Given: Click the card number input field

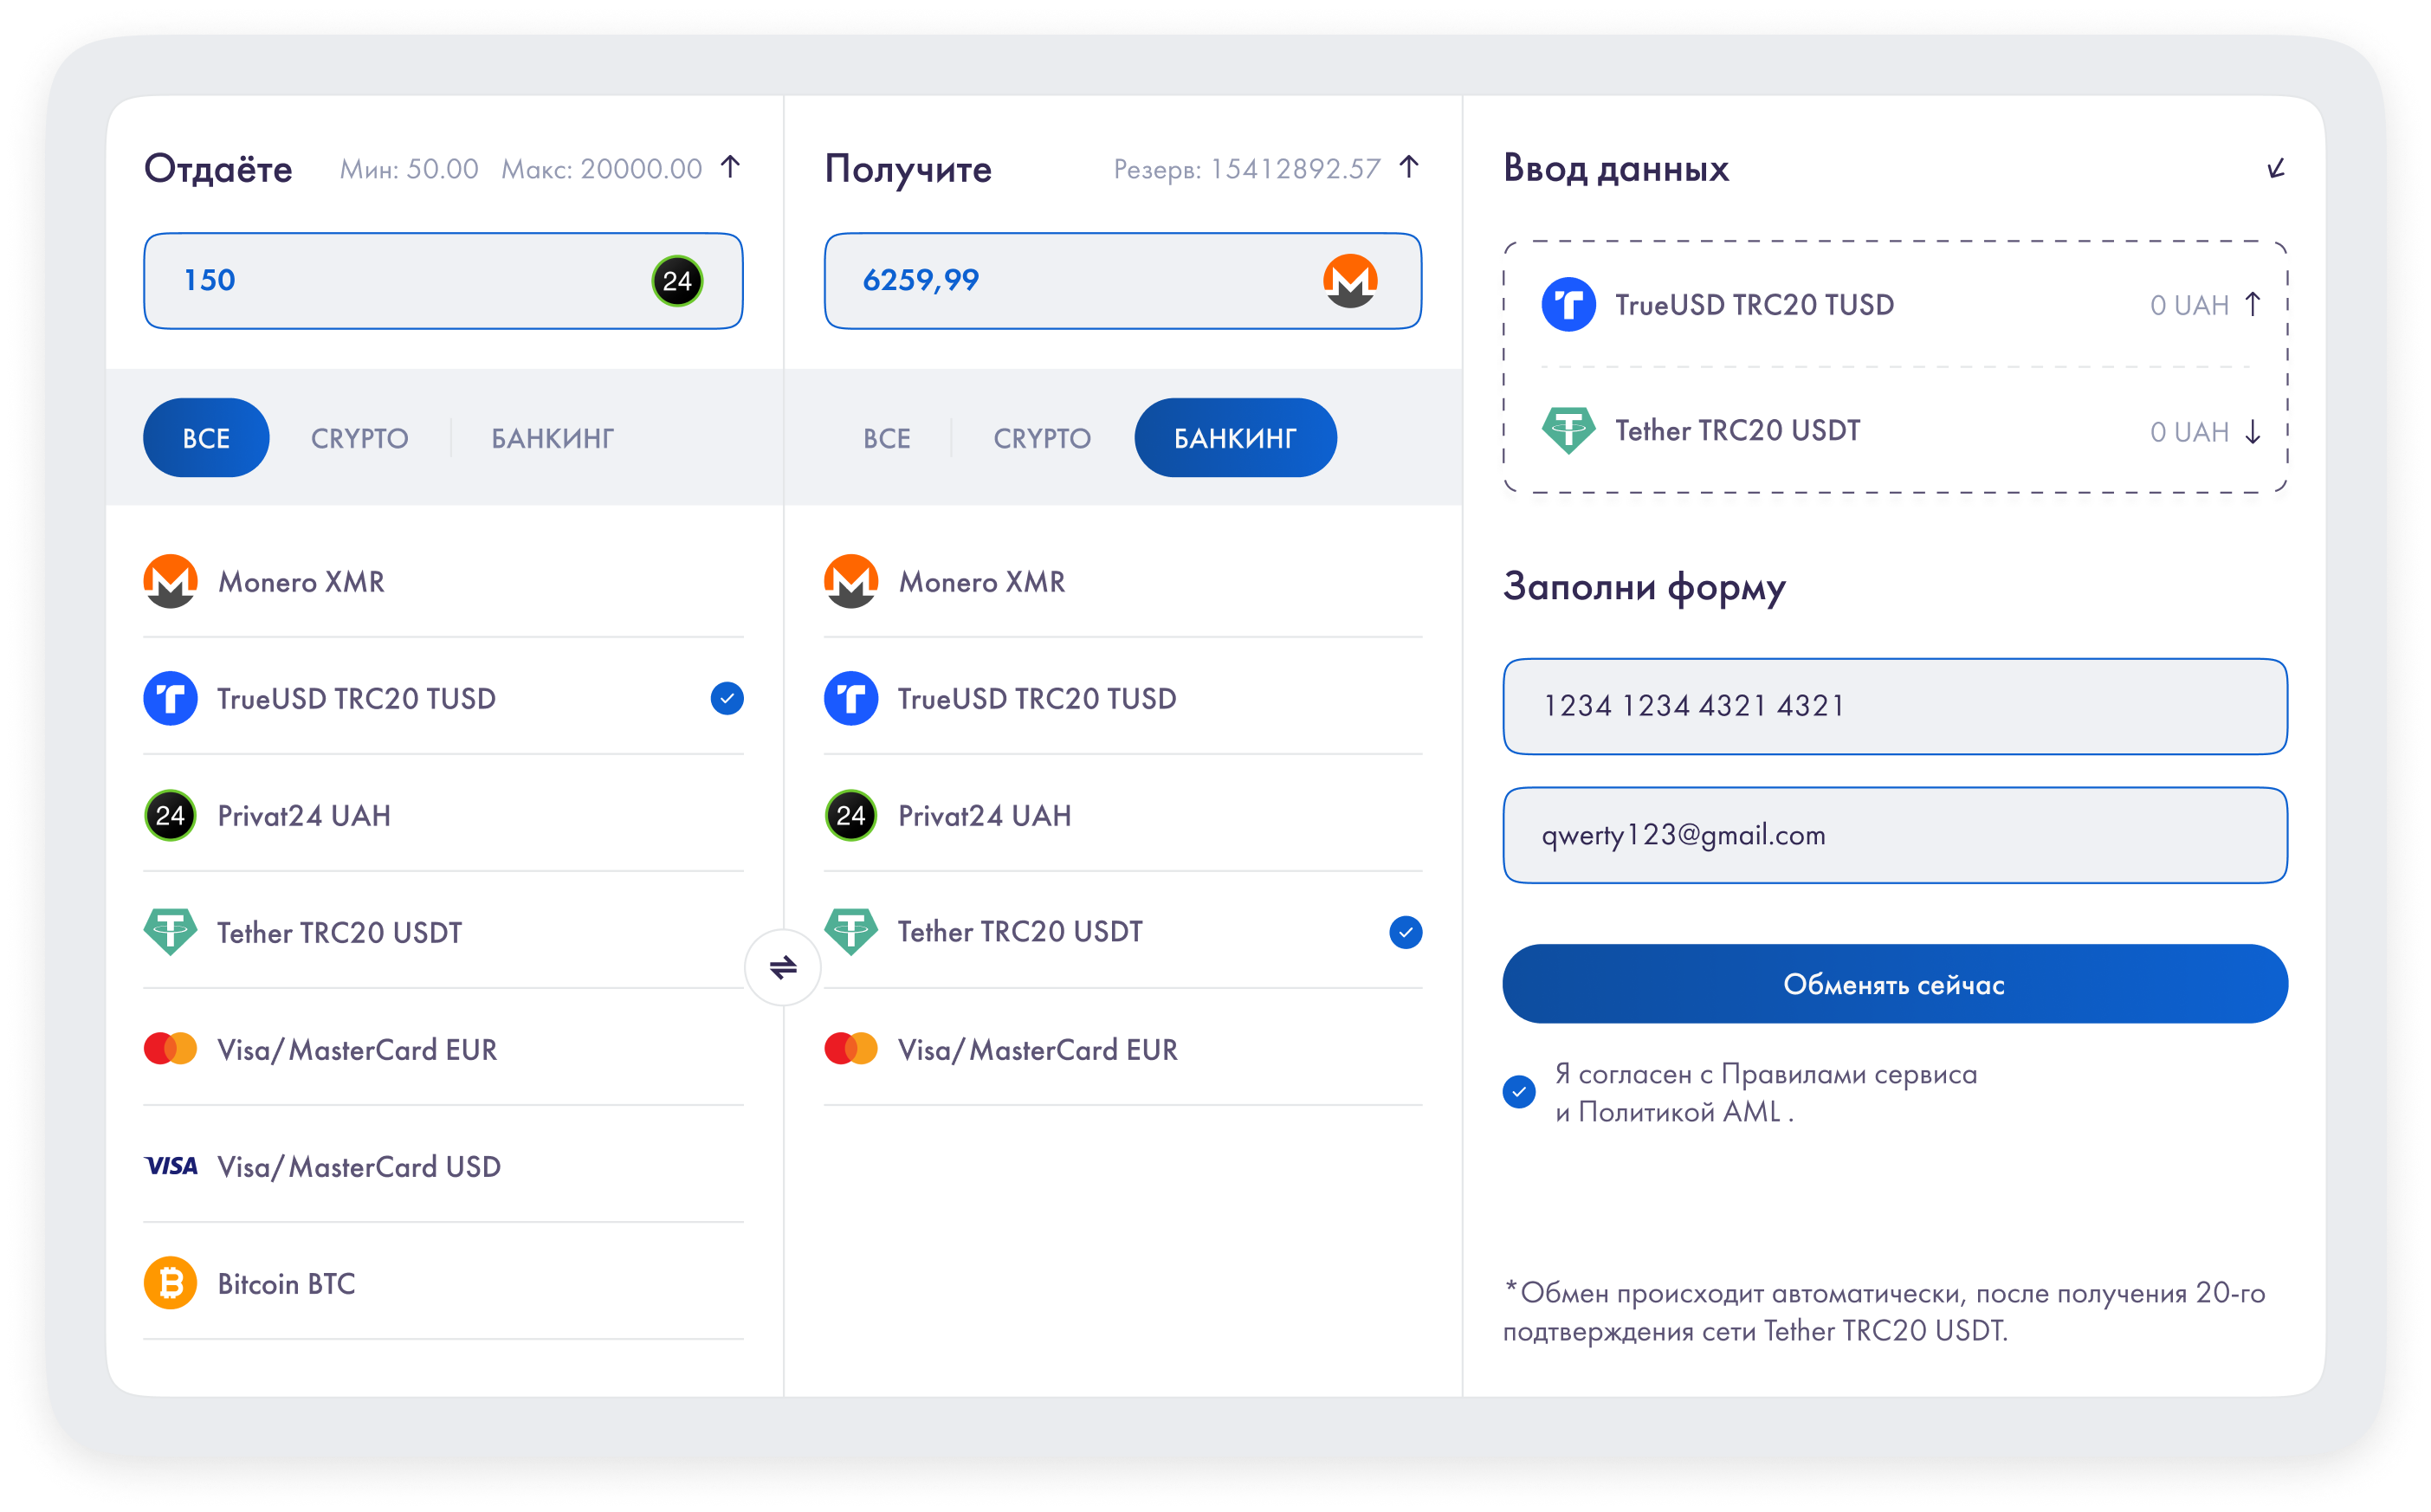Looking at the screenshot, I should coord(1894,706).
